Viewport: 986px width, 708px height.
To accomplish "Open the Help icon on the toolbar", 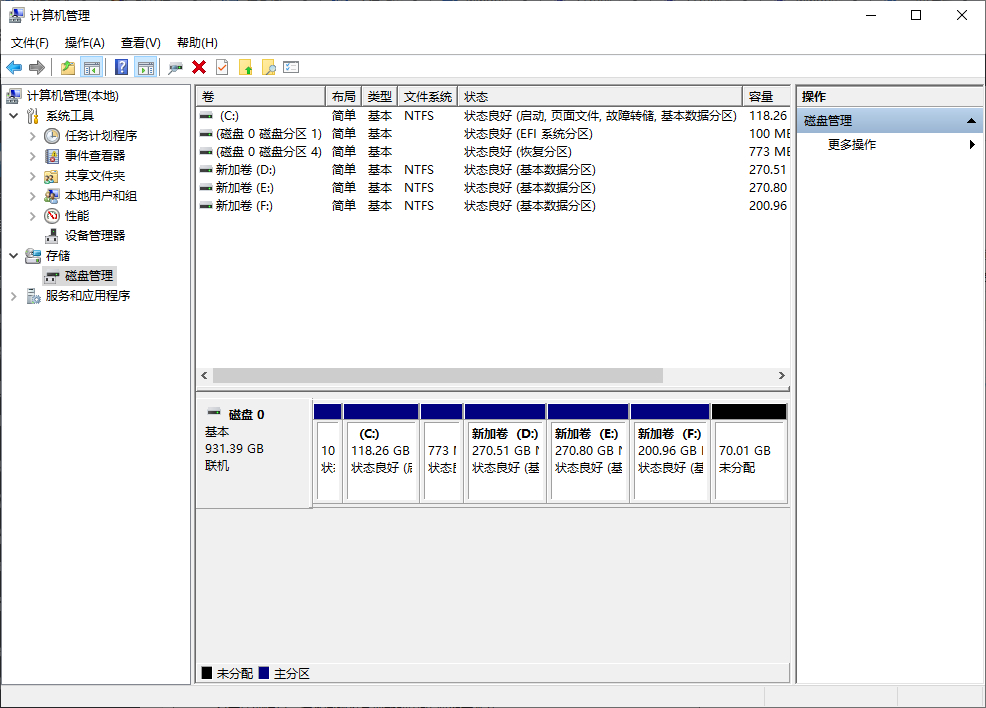I will [121, 67].
